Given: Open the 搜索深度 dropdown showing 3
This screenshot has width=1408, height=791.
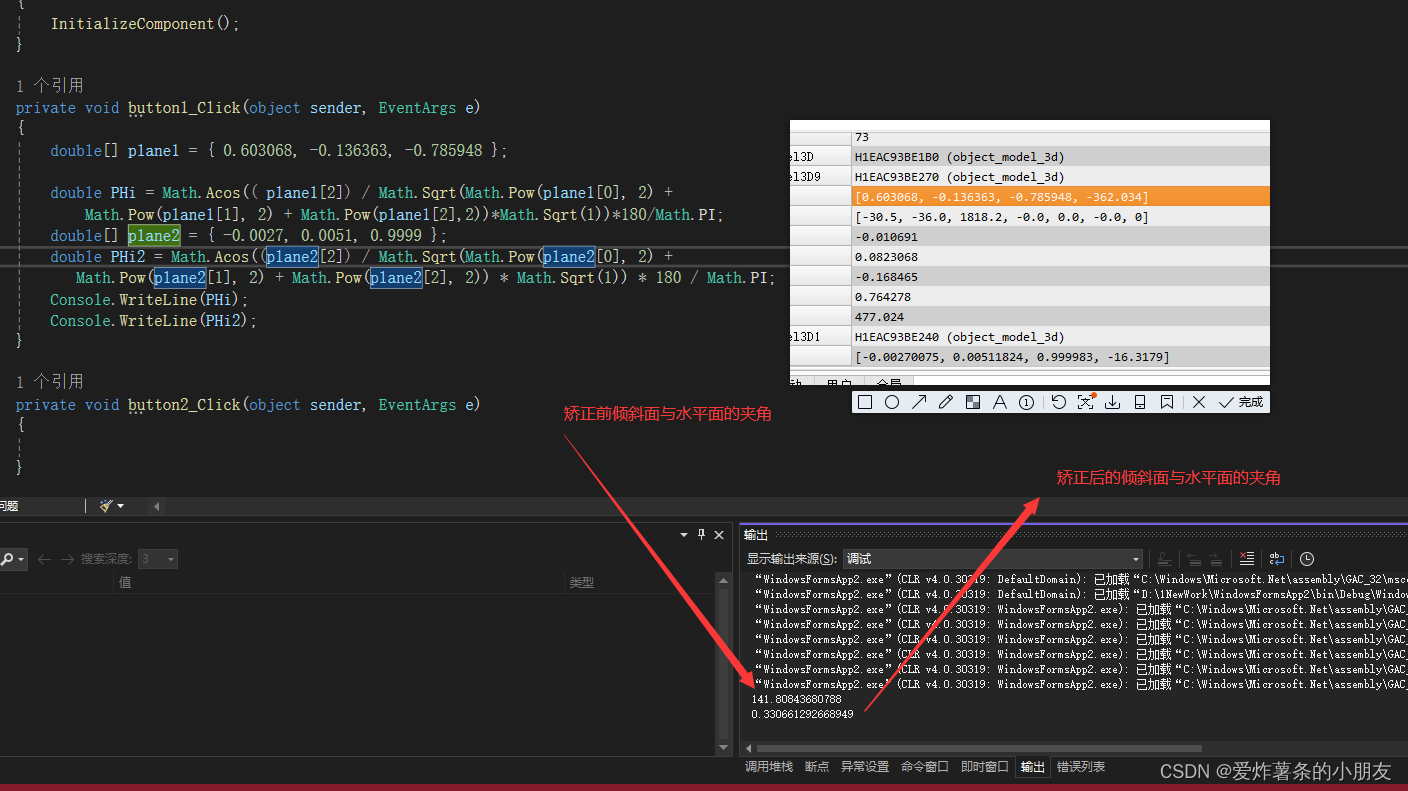Looking at the screenshot, I should 158,559.
